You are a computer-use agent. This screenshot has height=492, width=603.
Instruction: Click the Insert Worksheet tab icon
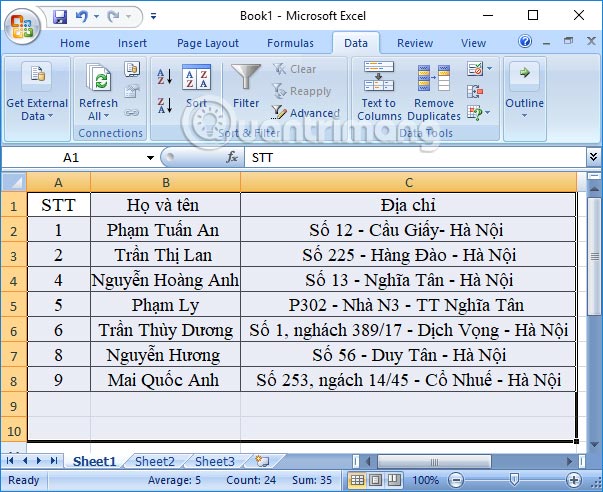tap(263, 461)
